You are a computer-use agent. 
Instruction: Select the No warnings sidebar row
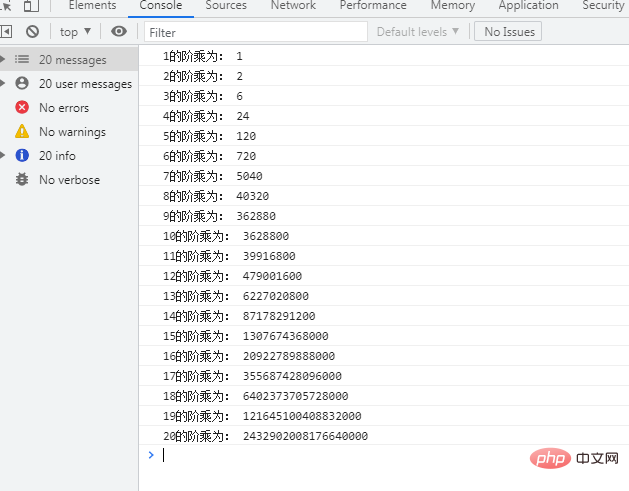coord(69,132)
